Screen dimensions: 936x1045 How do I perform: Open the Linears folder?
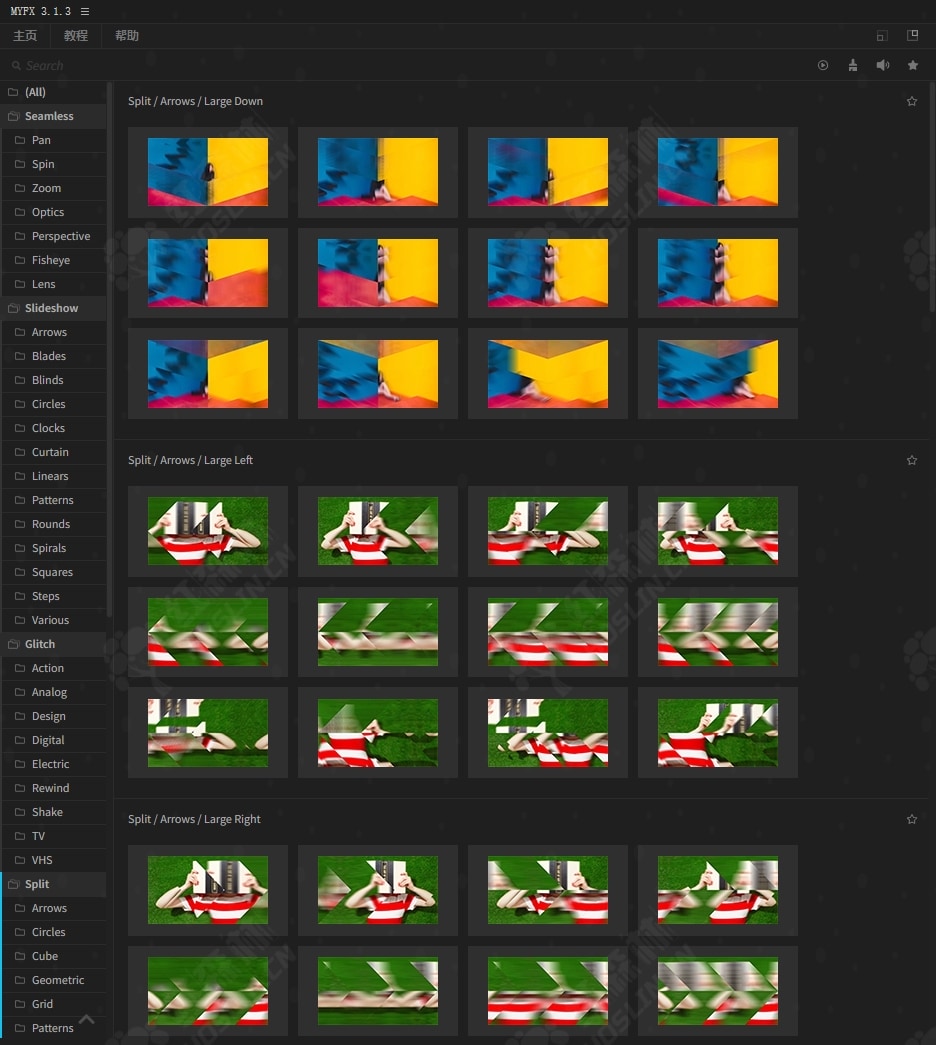(54, 476)
